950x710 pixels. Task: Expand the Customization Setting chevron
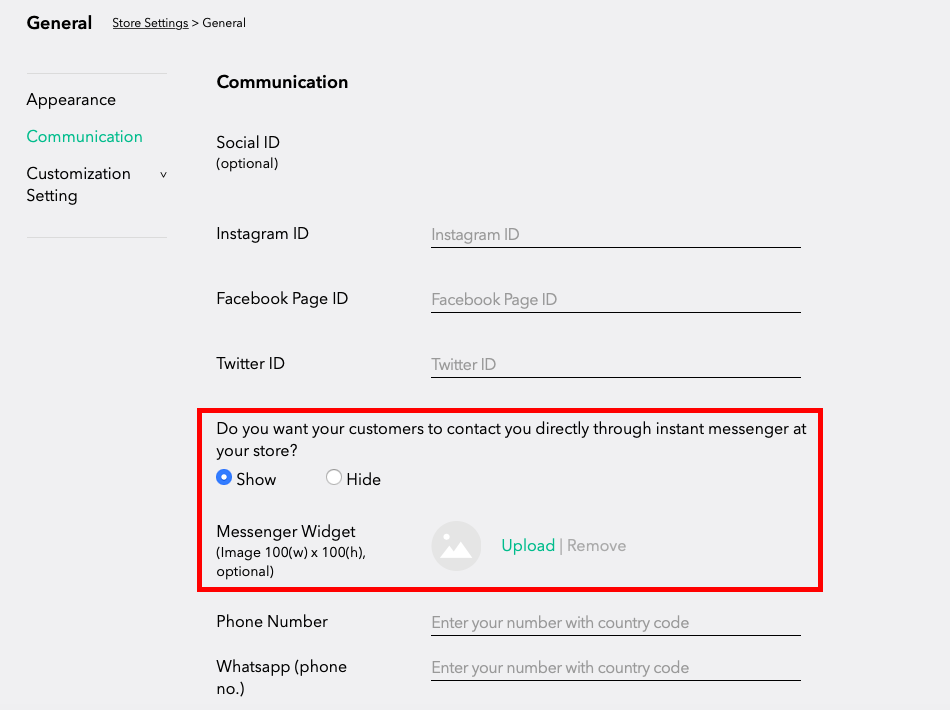click(163, 174)
